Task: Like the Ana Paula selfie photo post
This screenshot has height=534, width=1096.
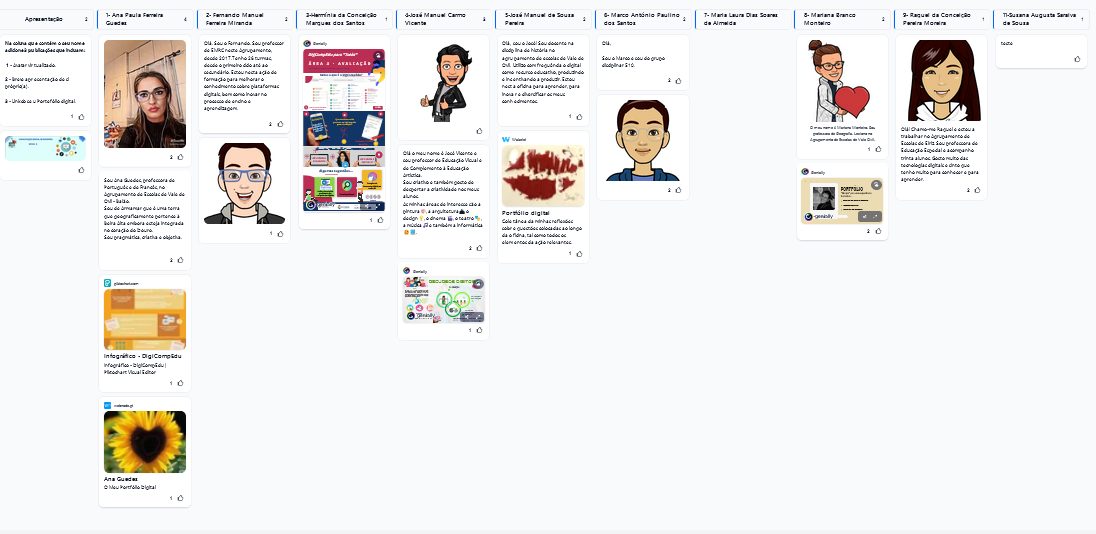Action: [181, 157]
